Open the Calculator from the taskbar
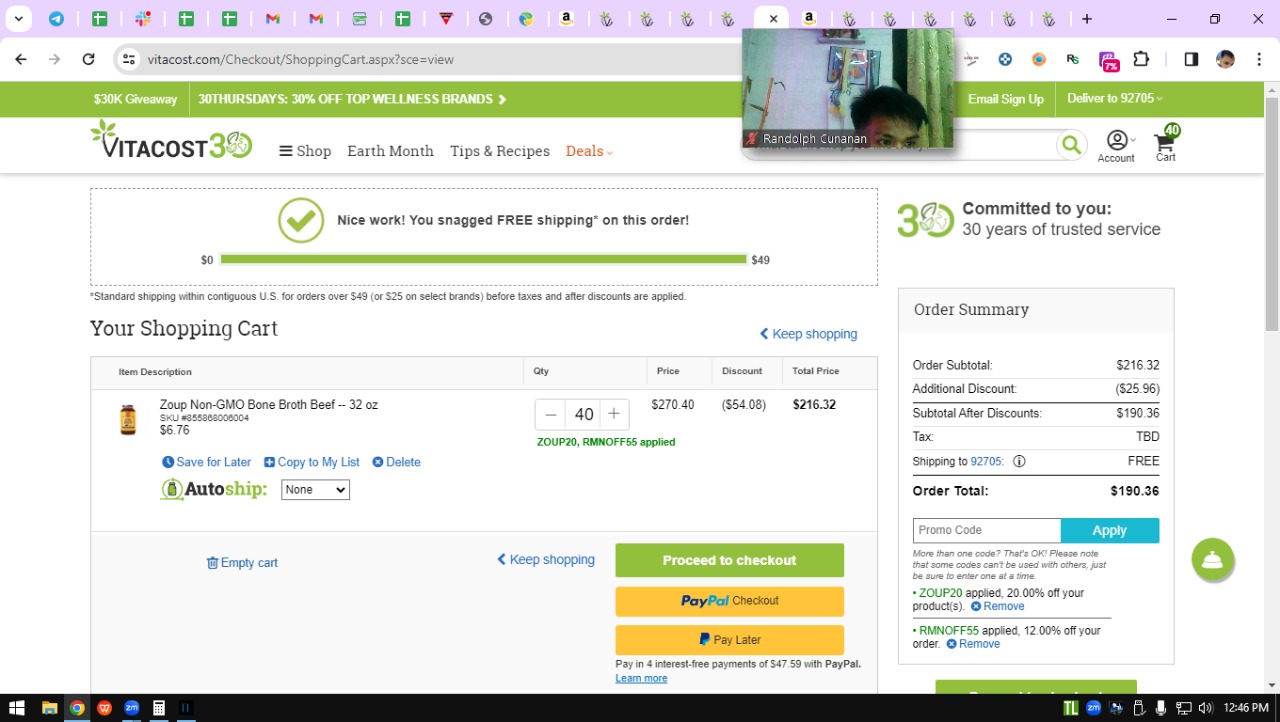 pos(158,708)
